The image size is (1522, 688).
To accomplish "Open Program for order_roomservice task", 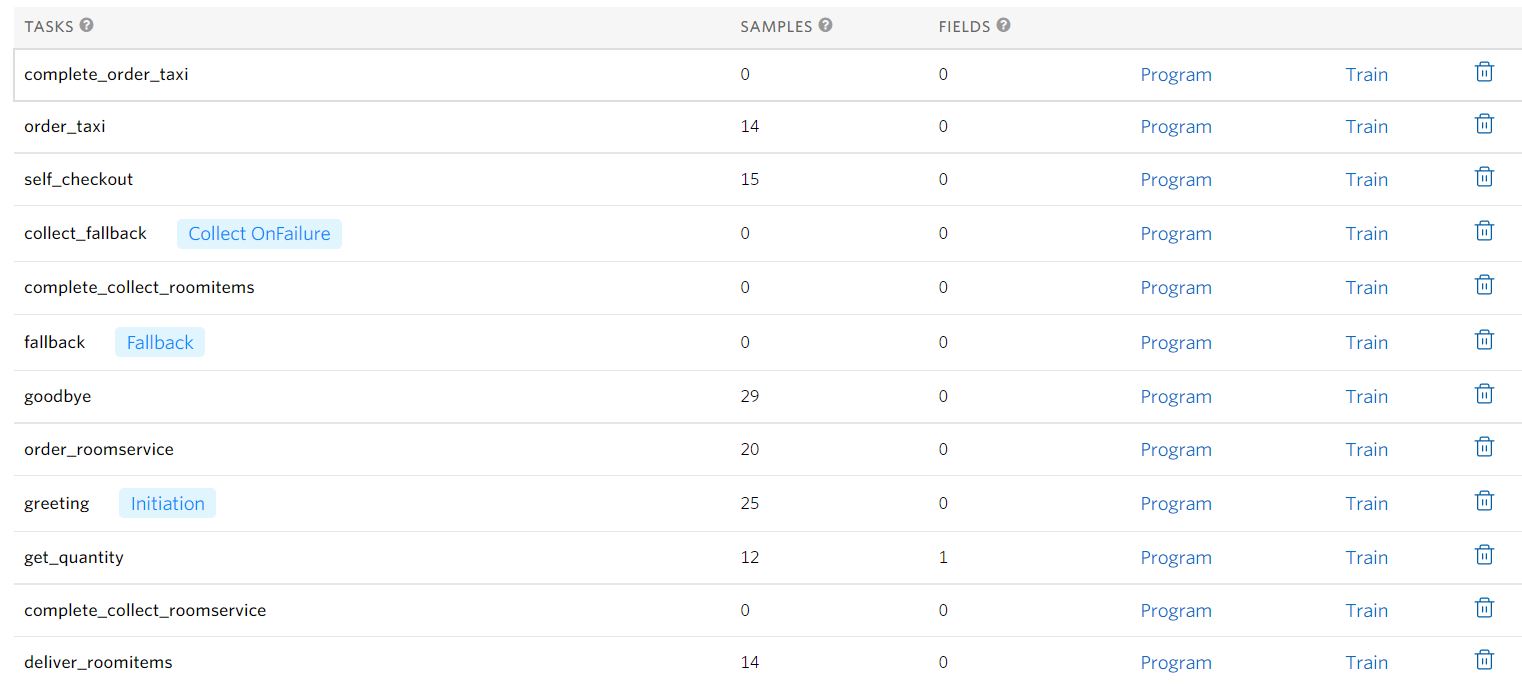I will [1175, 450].
